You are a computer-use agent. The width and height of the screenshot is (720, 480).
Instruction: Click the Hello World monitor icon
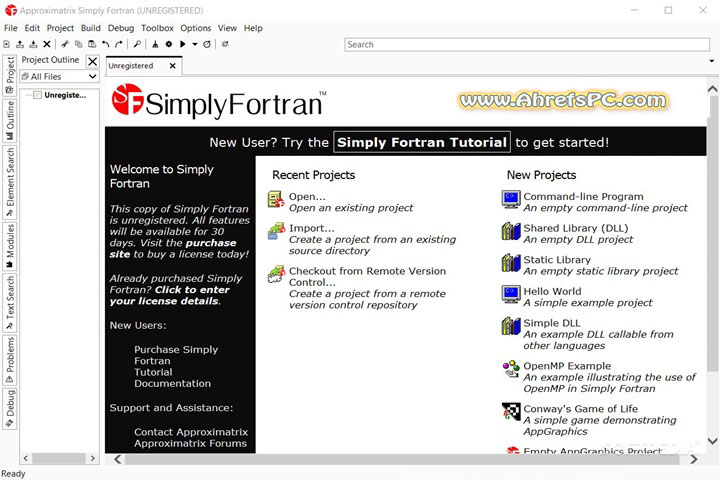511,294
